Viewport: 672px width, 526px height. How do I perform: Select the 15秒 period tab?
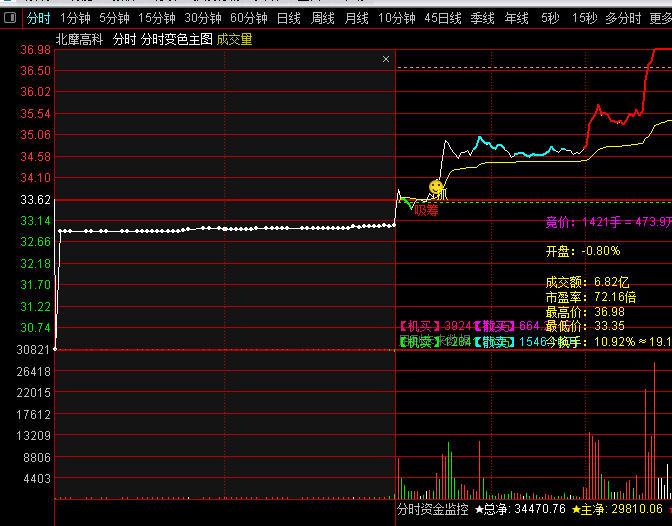coord(584,18)
